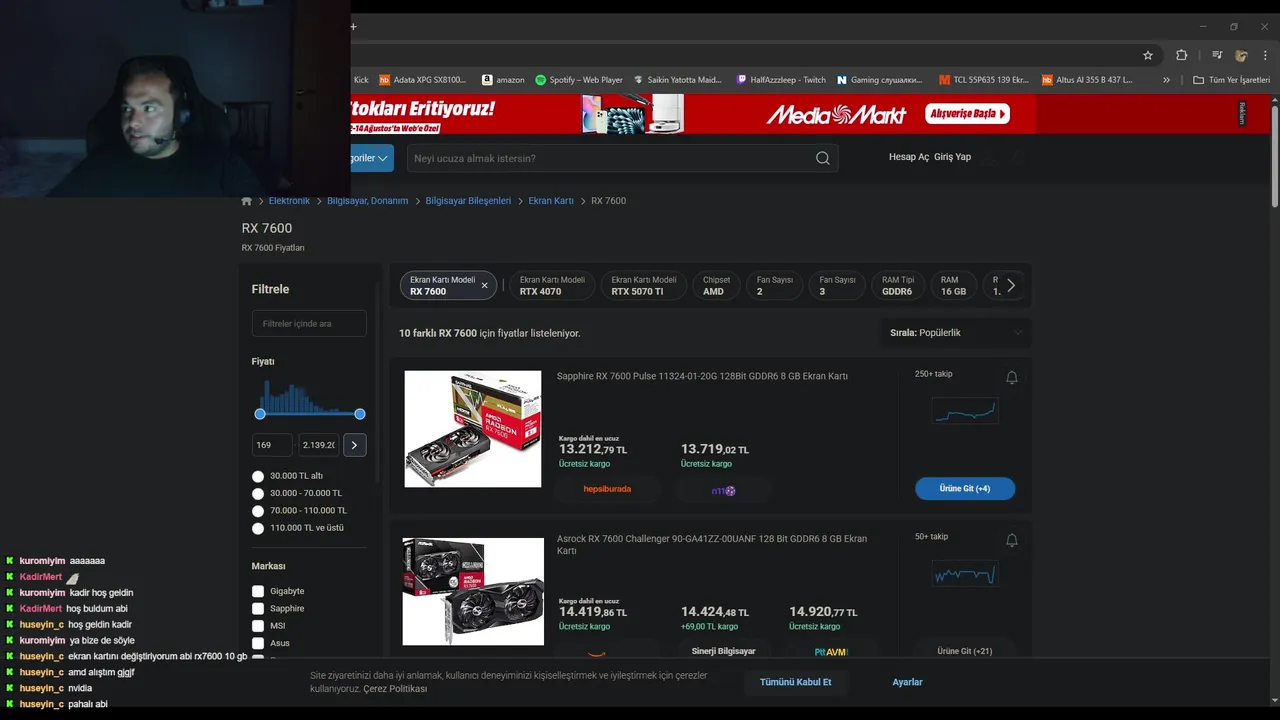Image resolution: width=1280 pixels, height=720 pixels.
Task: Select the Chipset AMD filter chip
Action: point(716,285)
